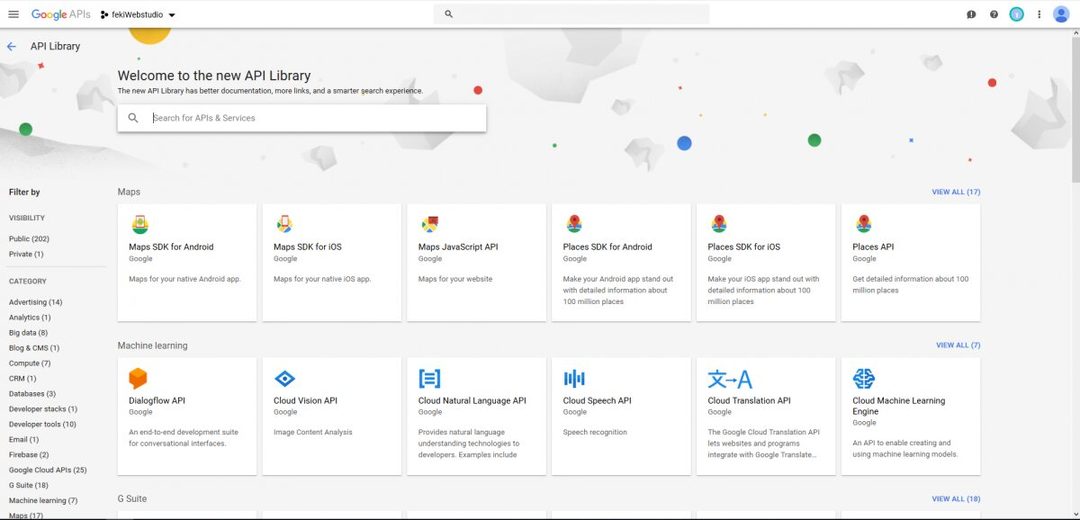The height and width of the screenshot is (520, 1080).
Task: Click the Places SDK for iOS icon
Action: 719,225
